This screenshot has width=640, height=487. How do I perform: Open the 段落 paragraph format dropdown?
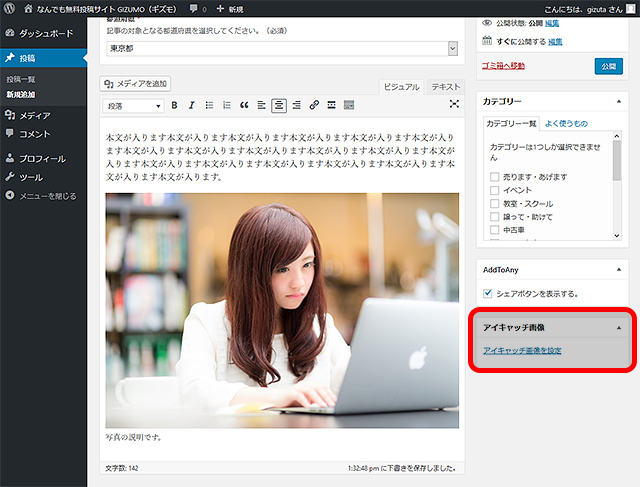click(134, 105)
